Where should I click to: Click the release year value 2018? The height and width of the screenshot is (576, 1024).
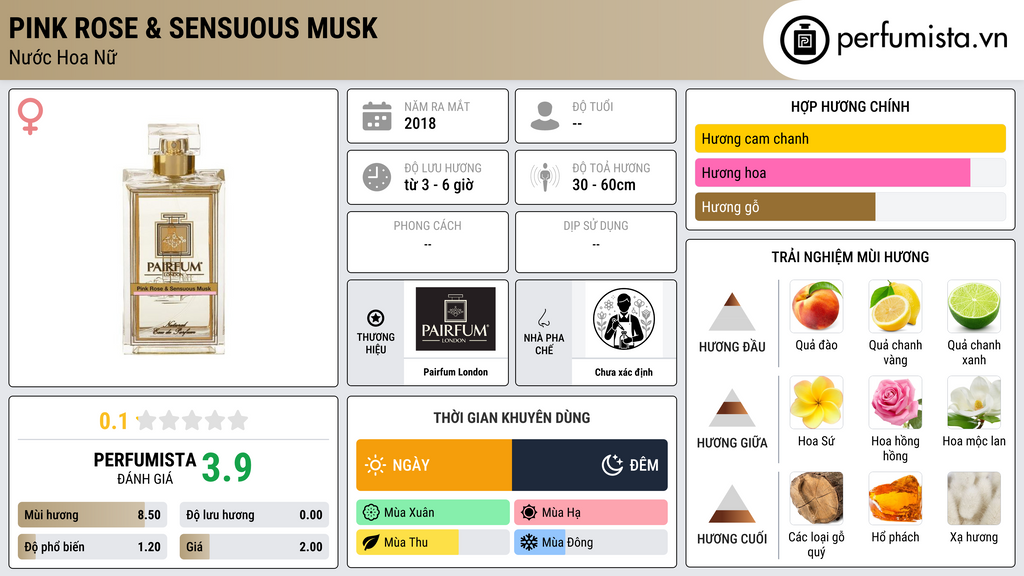point(420,123)
